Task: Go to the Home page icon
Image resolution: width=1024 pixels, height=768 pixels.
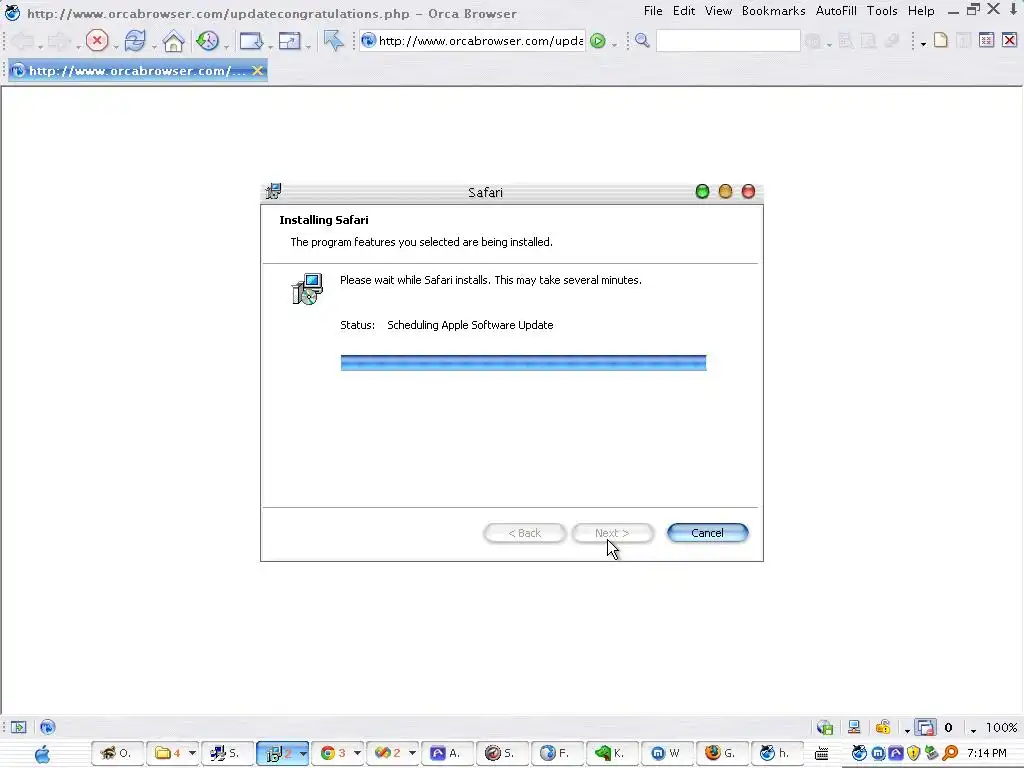Action: tap(174, 42)
